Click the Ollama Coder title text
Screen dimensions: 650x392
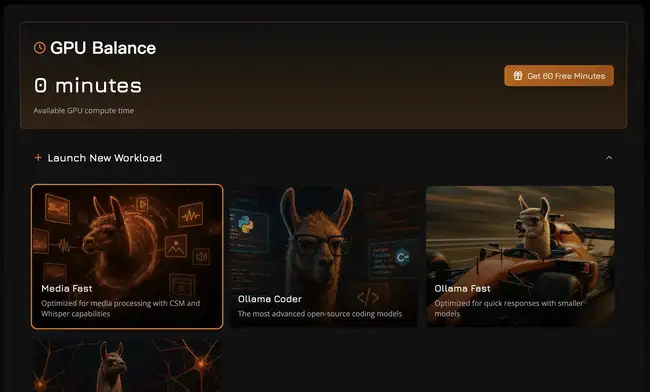click(270, 299)
